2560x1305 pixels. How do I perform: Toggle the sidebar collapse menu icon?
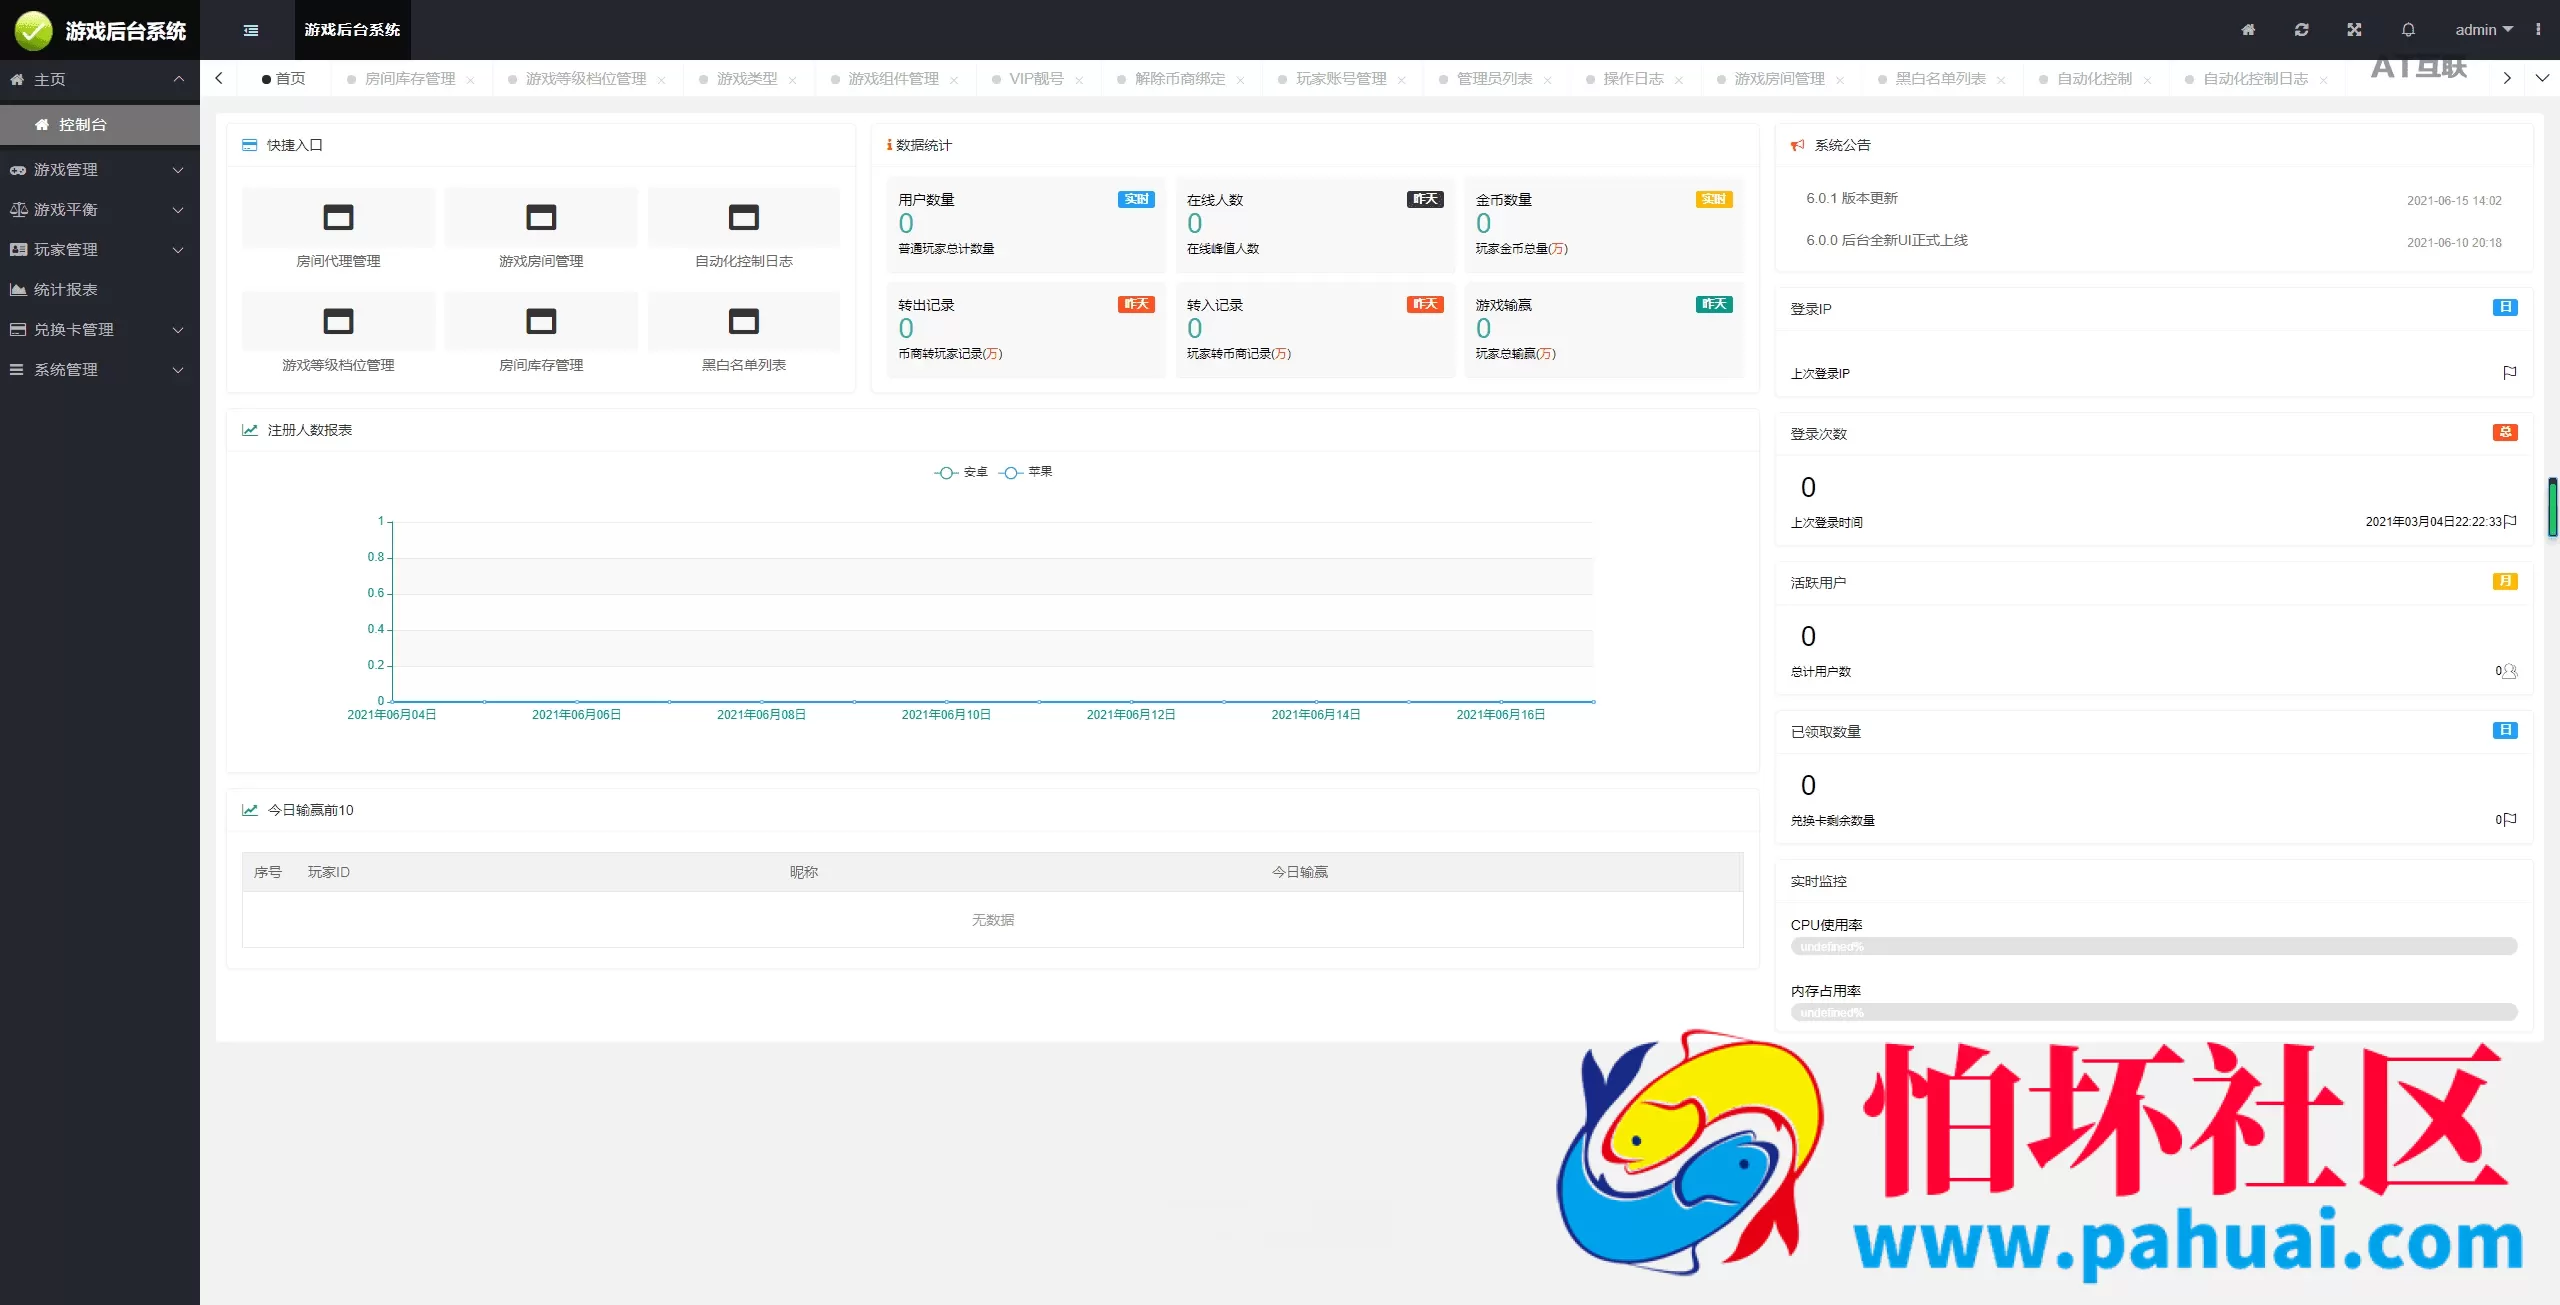(251, 30)
